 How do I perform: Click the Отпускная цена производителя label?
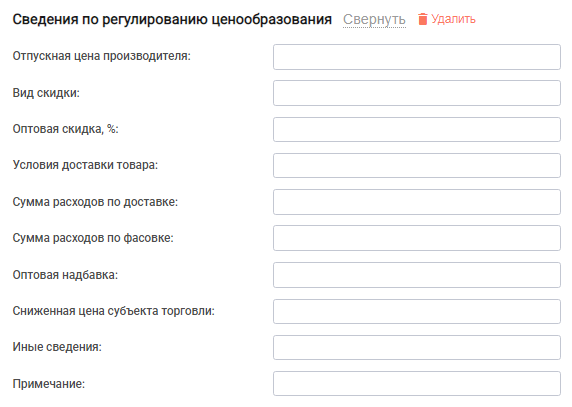point(101,56)
